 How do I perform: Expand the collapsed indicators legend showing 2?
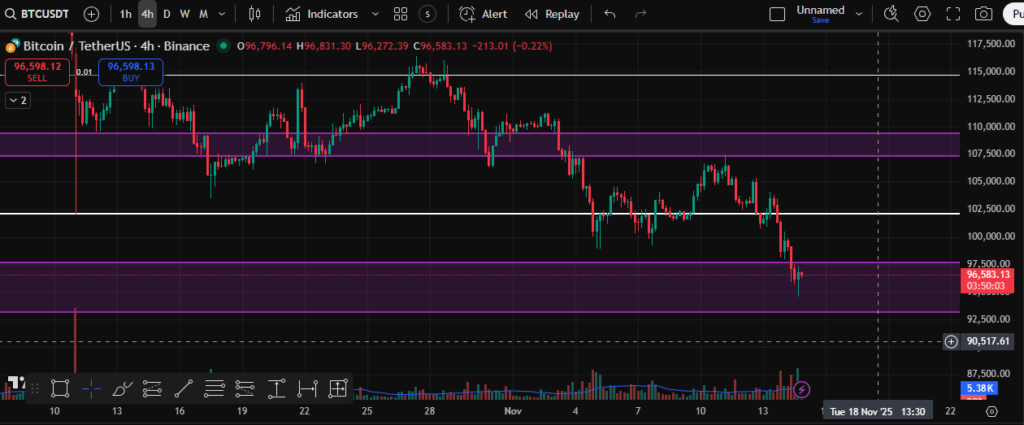pos(17,100)
